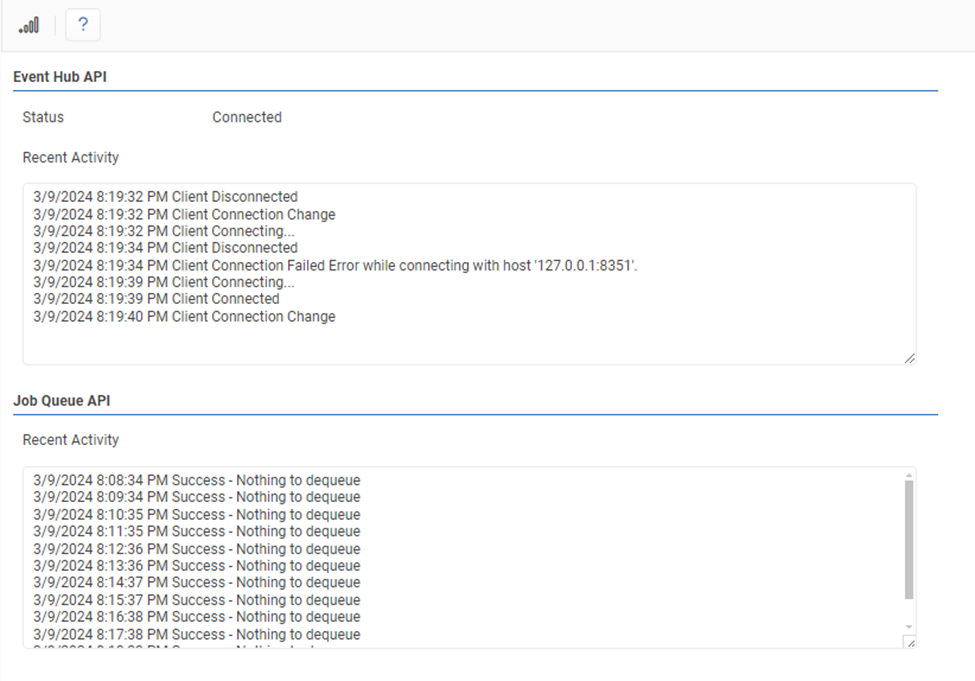This screenshot has width=975, height=681.
Task: Click the signal strength bars icon
Action: (29, 25)
